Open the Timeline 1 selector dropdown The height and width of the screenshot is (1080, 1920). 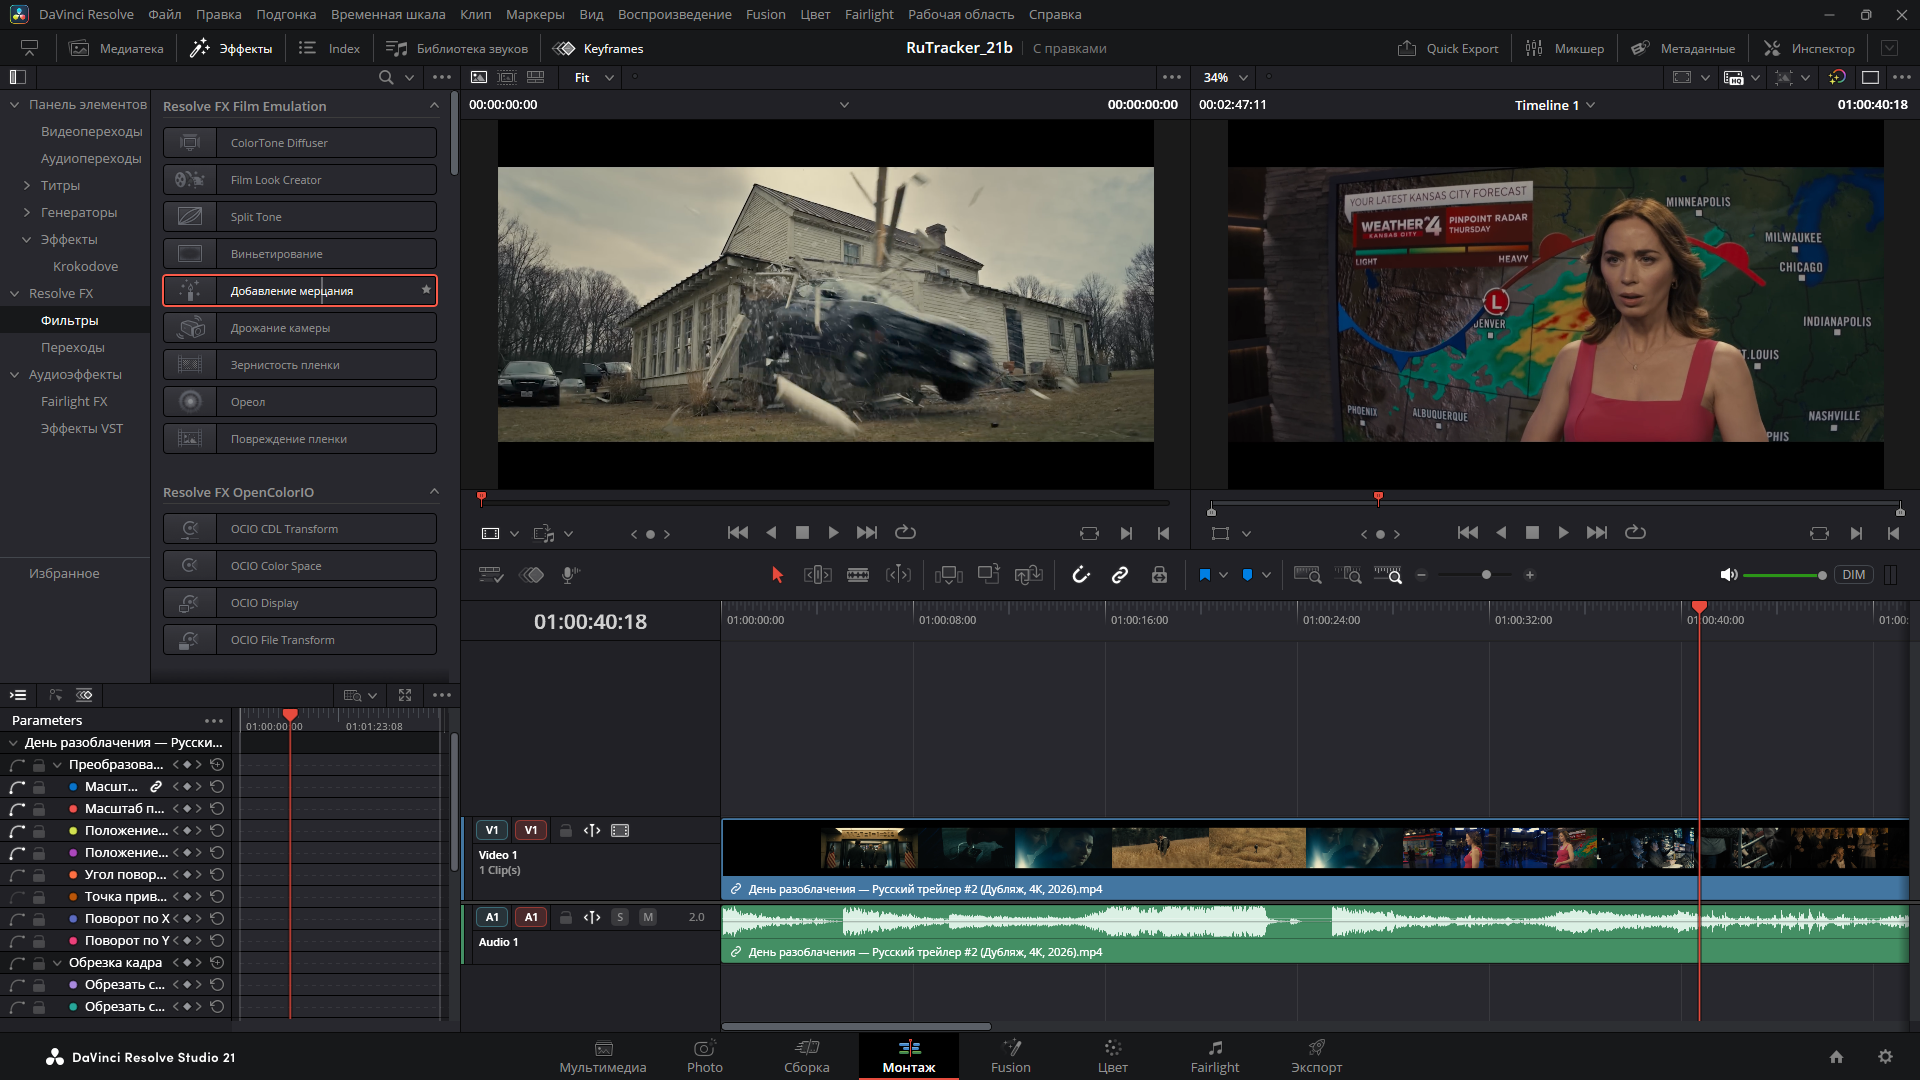[x=1555, y=105]
